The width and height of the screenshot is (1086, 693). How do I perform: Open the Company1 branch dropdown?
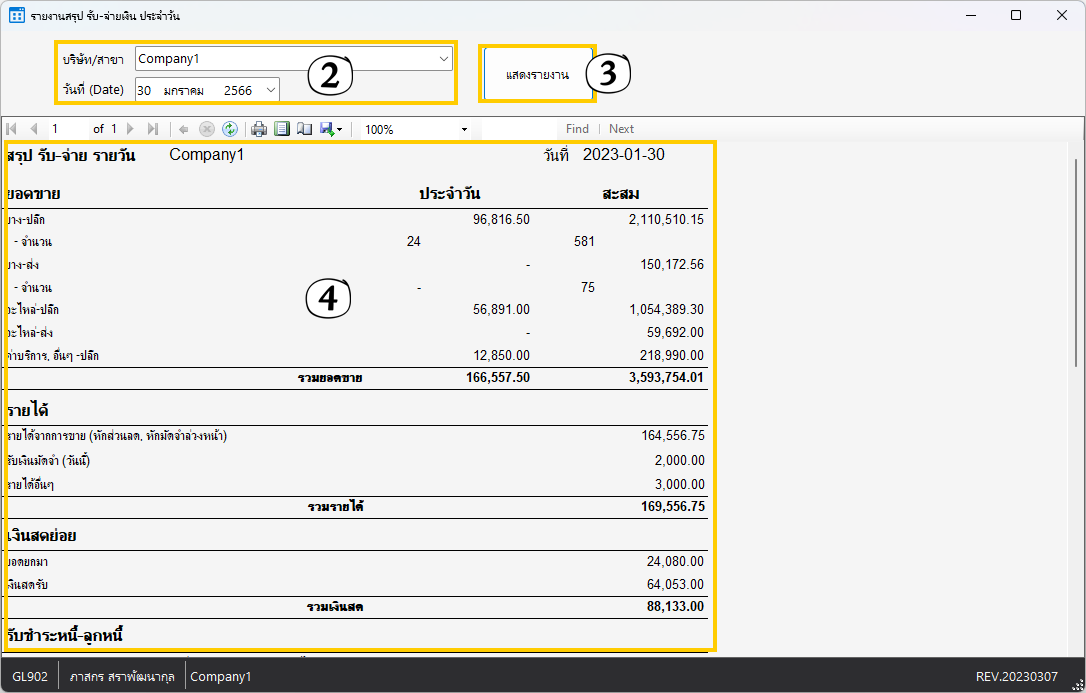[x=444, y=59]
